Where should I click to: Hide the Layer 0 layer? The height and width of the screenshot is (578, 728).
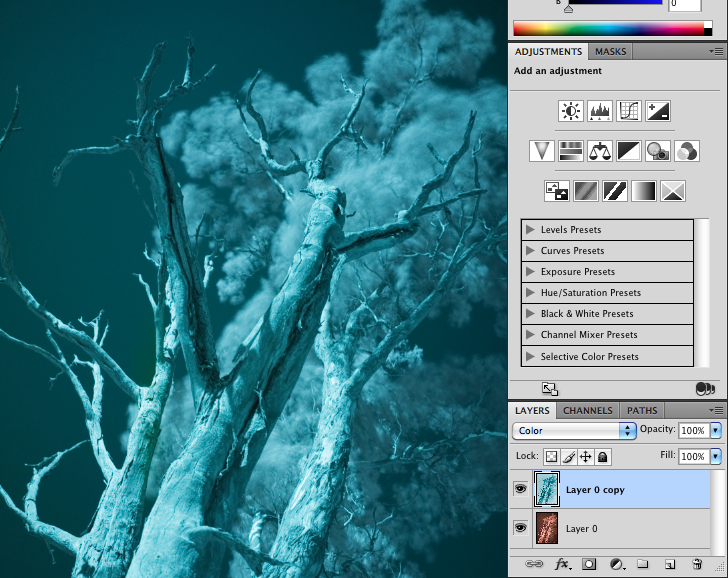click(x=520, y=527)
